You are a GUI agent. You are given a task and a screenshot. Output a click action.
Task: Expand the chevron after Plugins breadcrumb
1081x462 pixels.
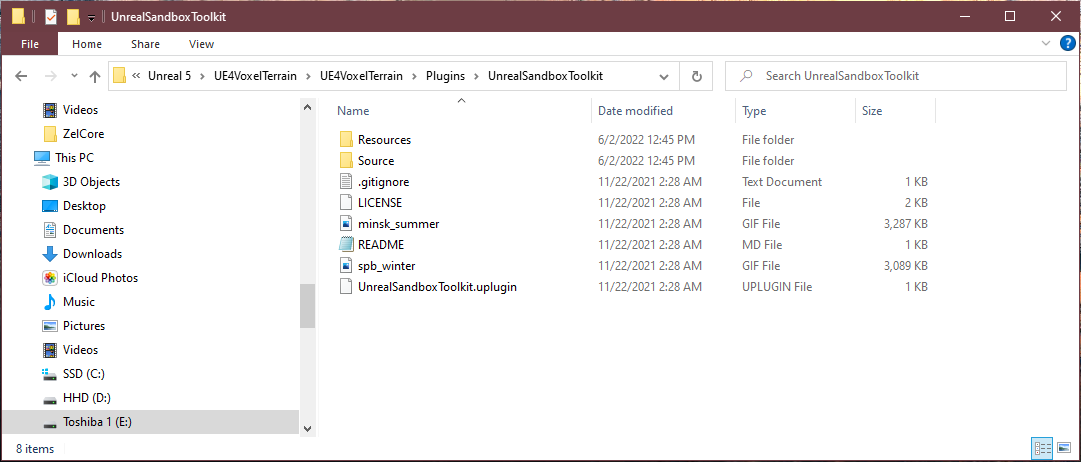pos(477,76)
